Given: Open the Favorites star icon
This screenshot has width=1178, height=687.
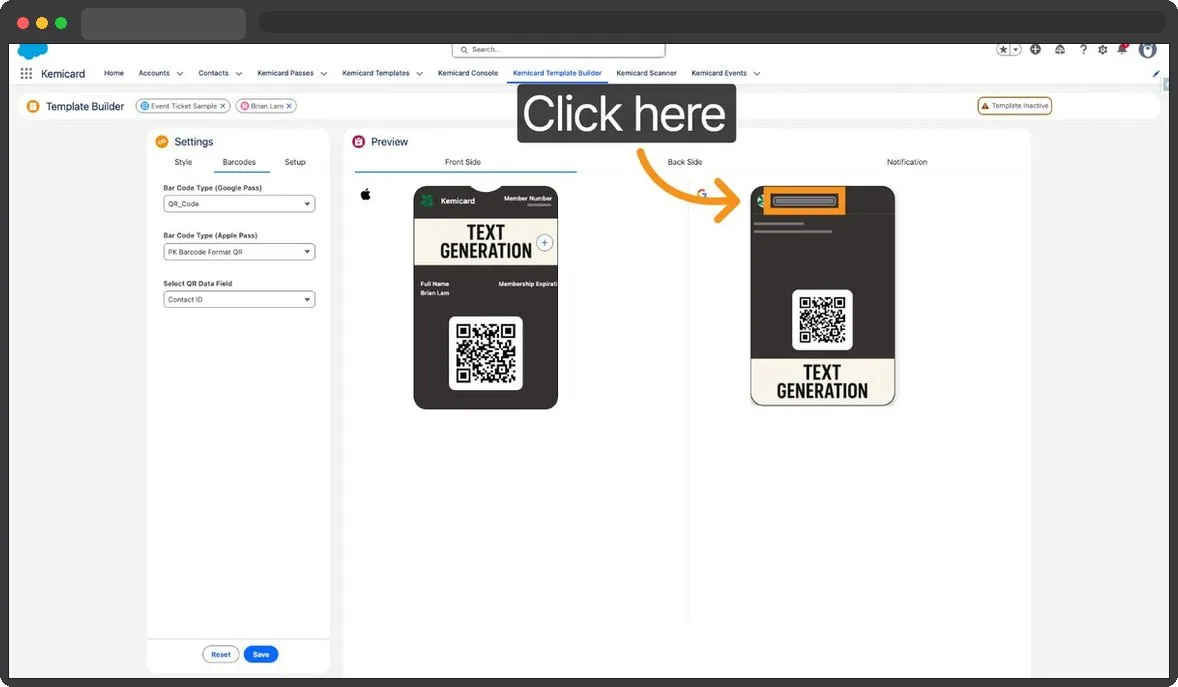Looking at the screenshot, I should click(1003, 50).
